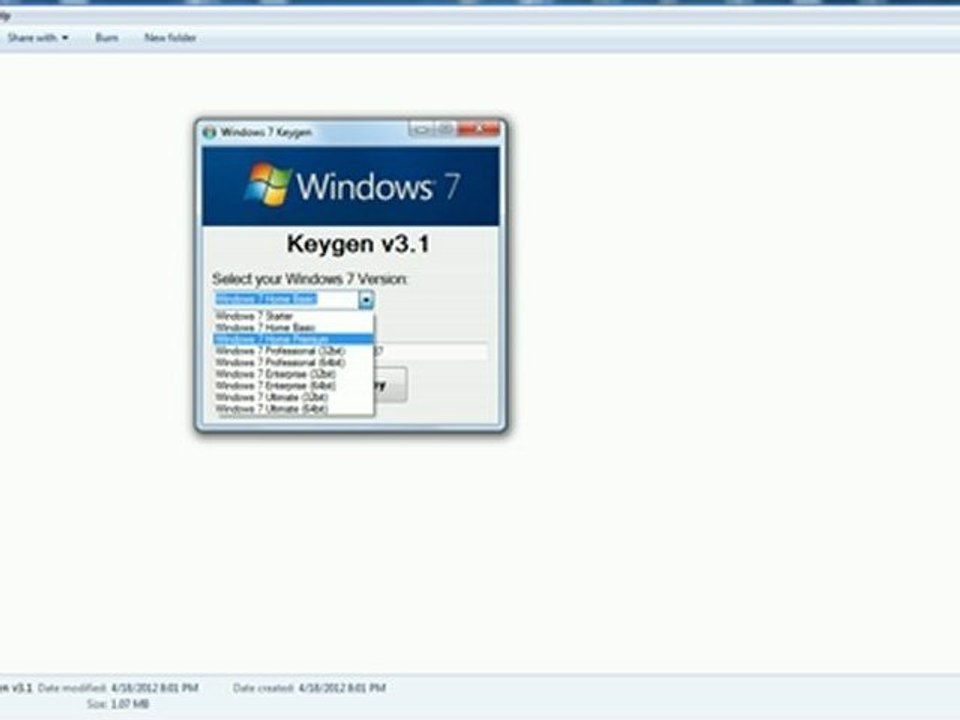The image size is (960, 720).
Task: Pick Windows 7 Ultimate (64bit)
Action: click(293, 409)
